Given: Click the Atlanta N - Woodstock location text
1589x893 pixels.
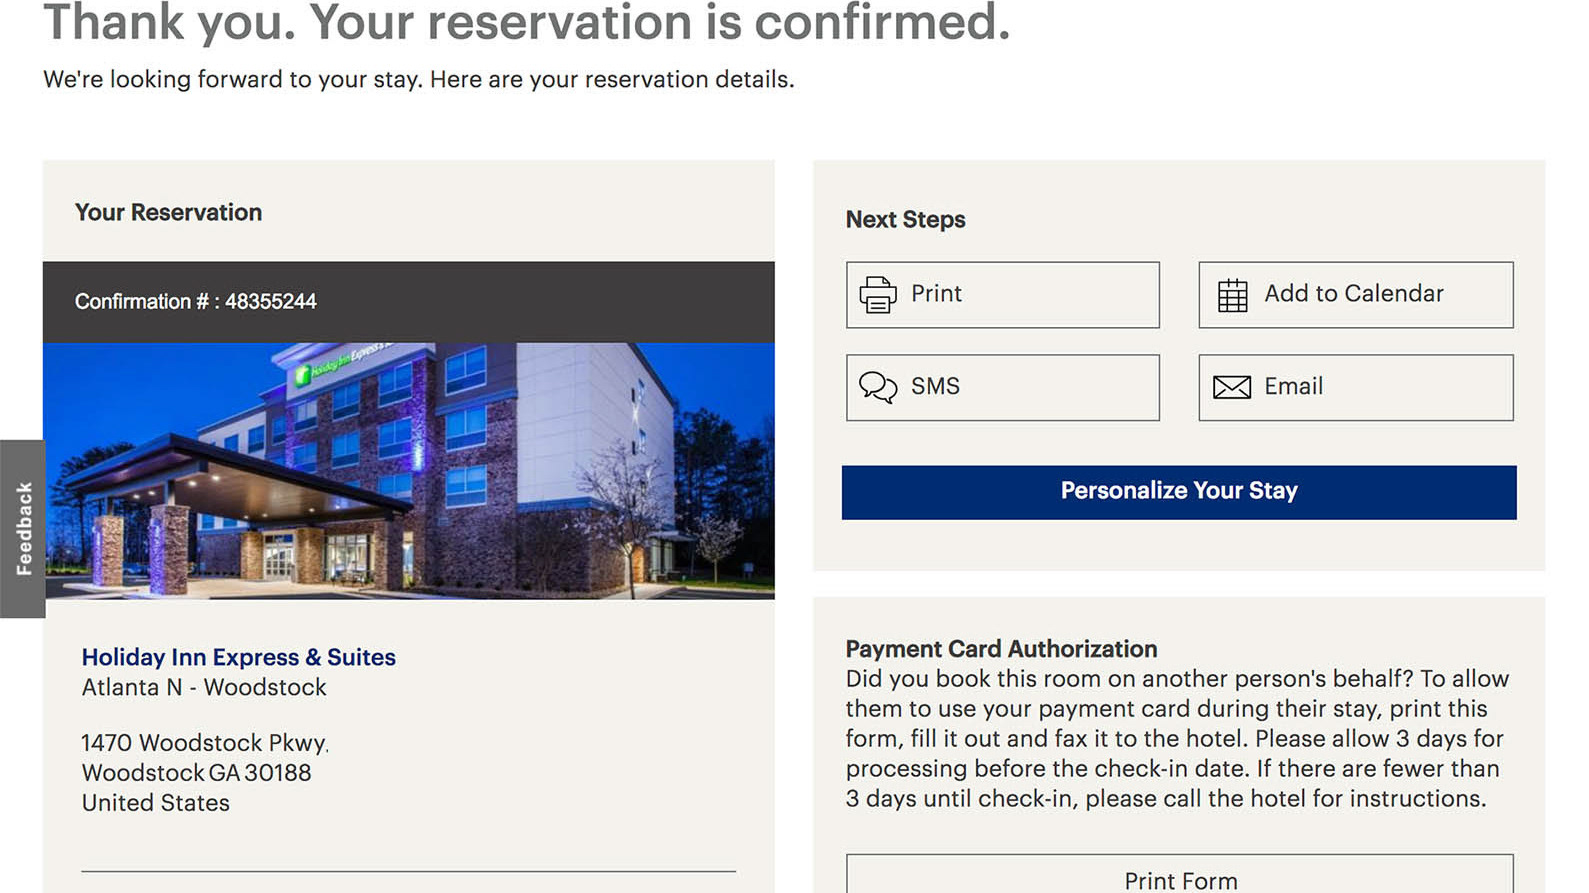Looking at the screenshot, I should tap(204, 687).
